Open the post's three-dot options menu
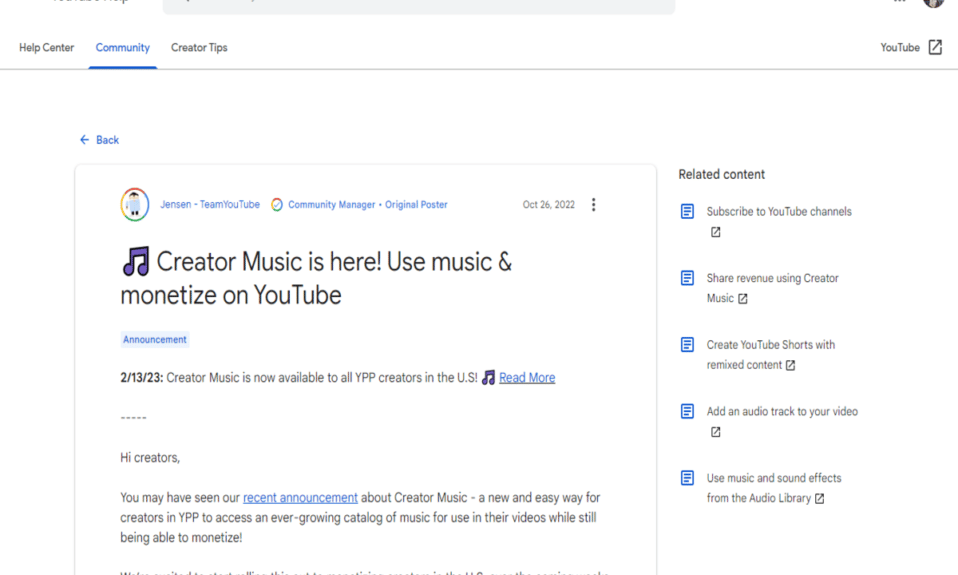The image size is (958, 575). 593,205
